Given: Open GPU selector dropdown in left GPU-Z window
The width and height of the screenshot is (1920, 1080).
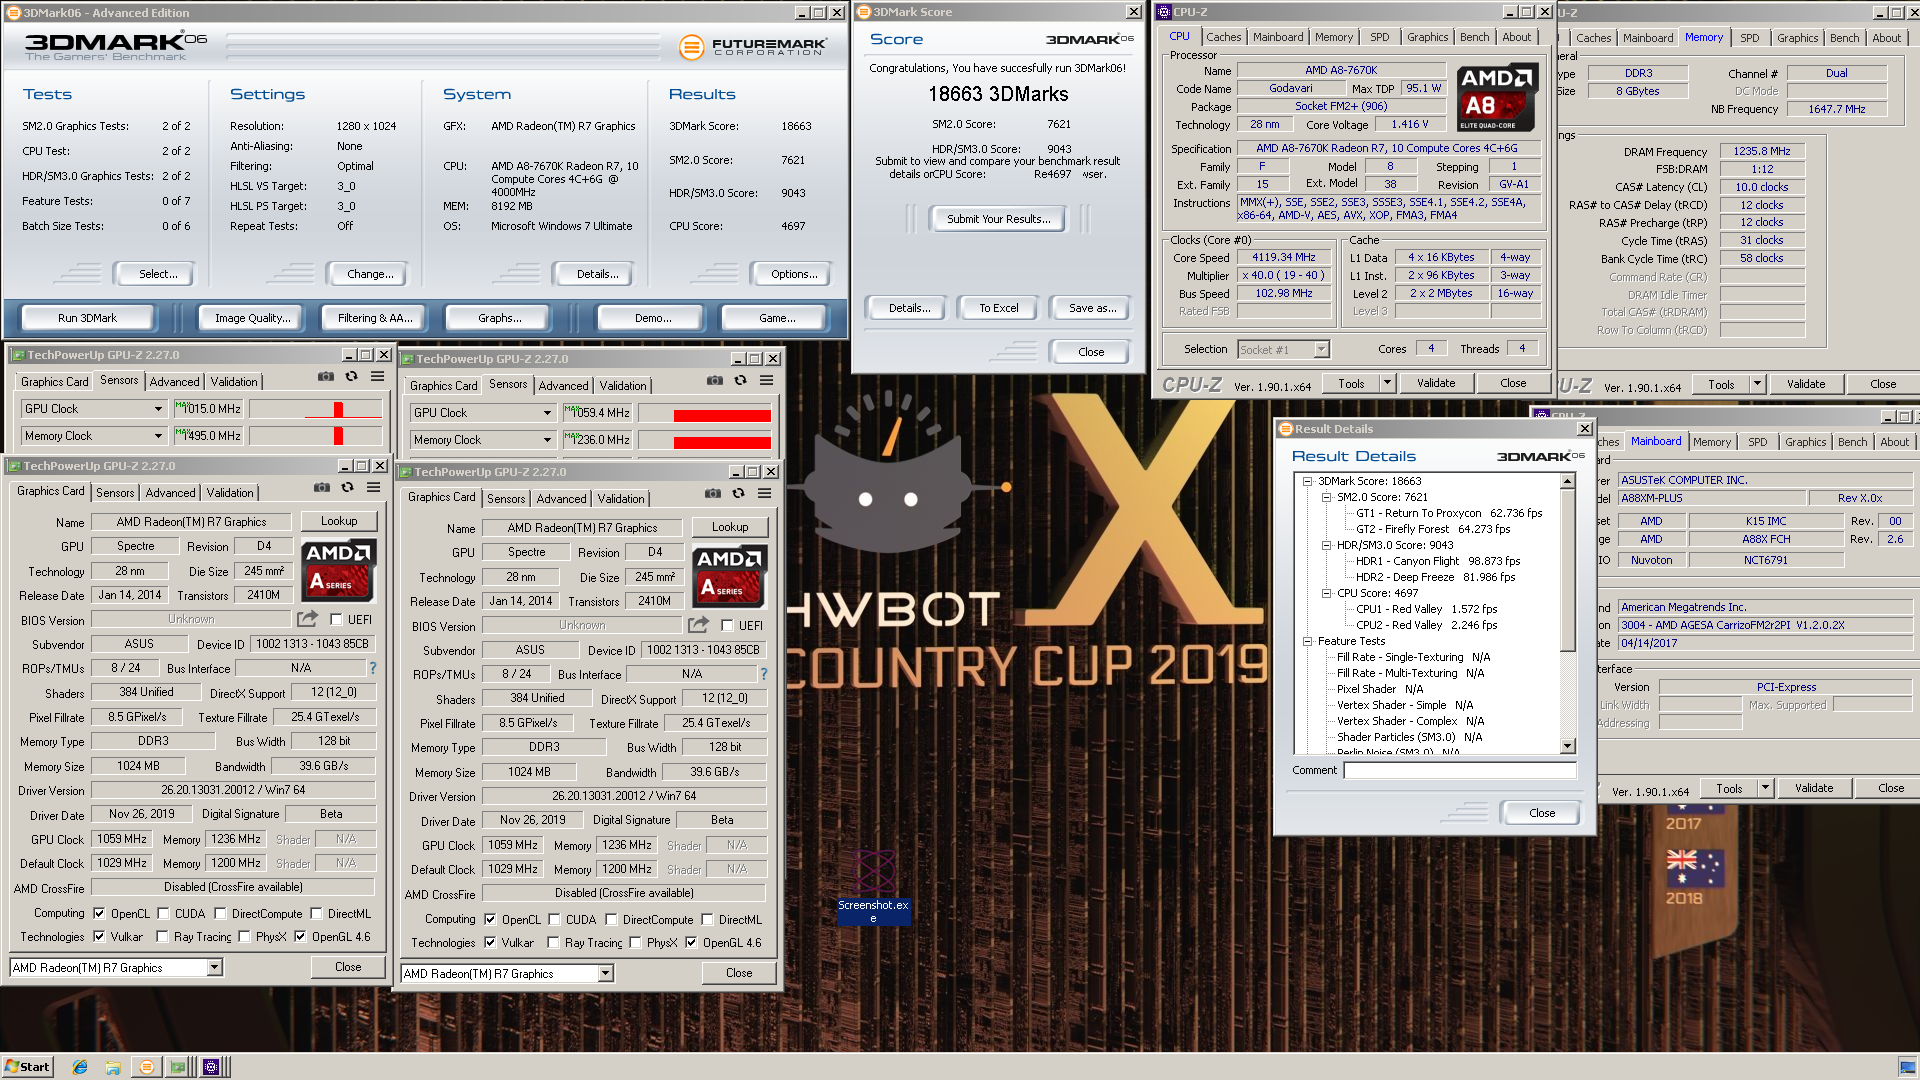Looking at the screenshot, I should point(214,967).
